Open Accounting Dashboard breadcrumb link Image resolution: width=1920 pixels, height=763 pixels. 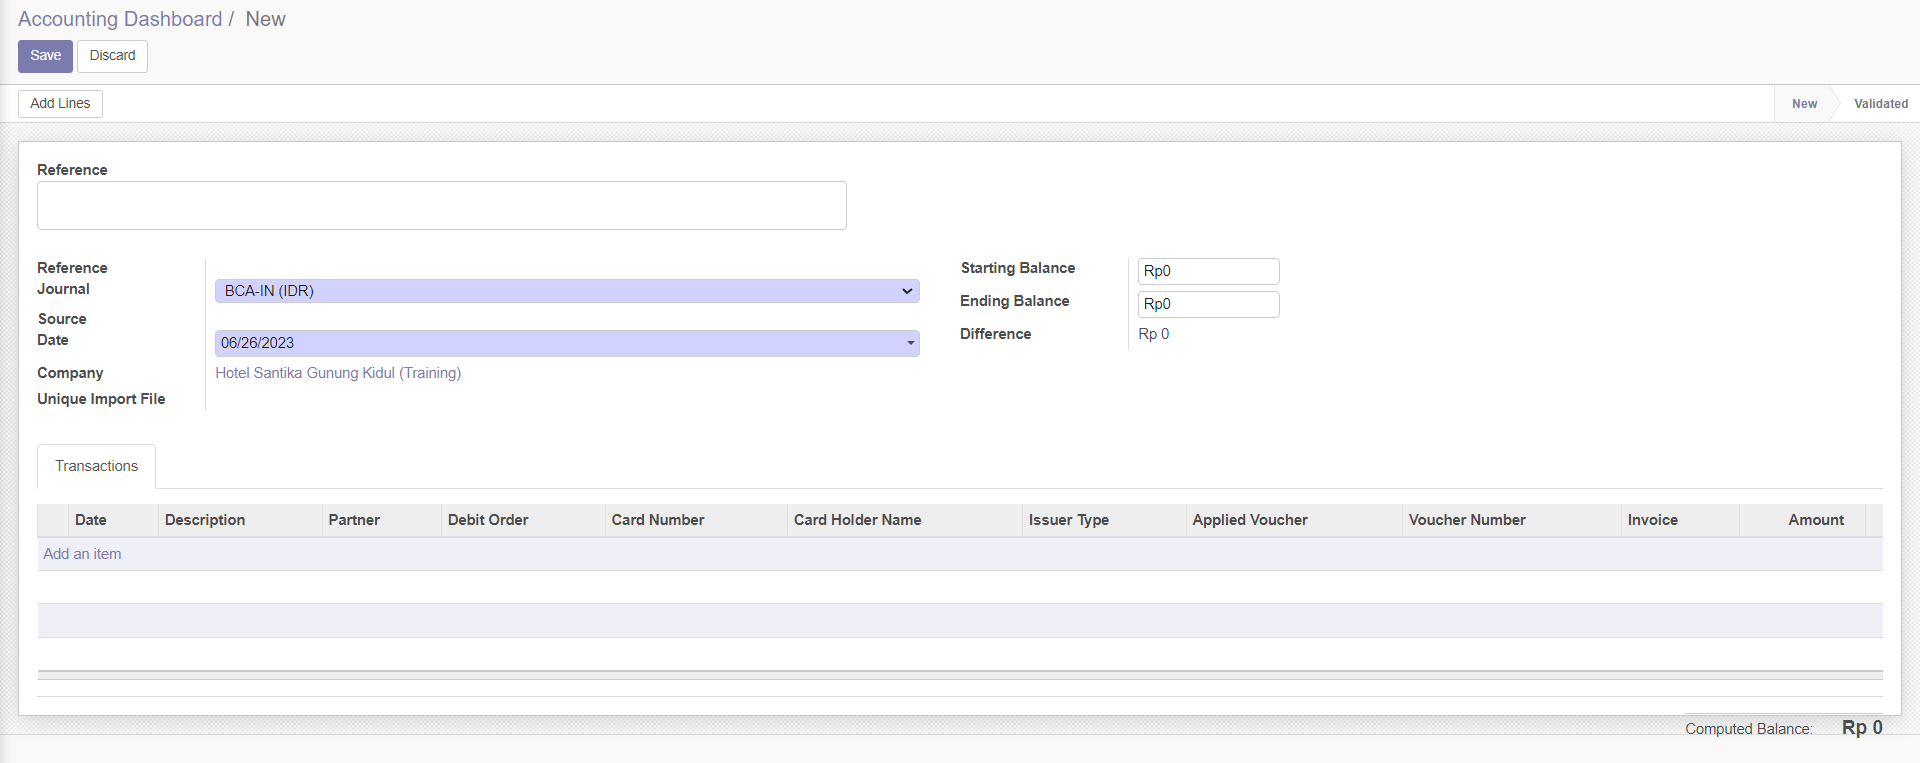pyautogui.click(x=120, y=19)
